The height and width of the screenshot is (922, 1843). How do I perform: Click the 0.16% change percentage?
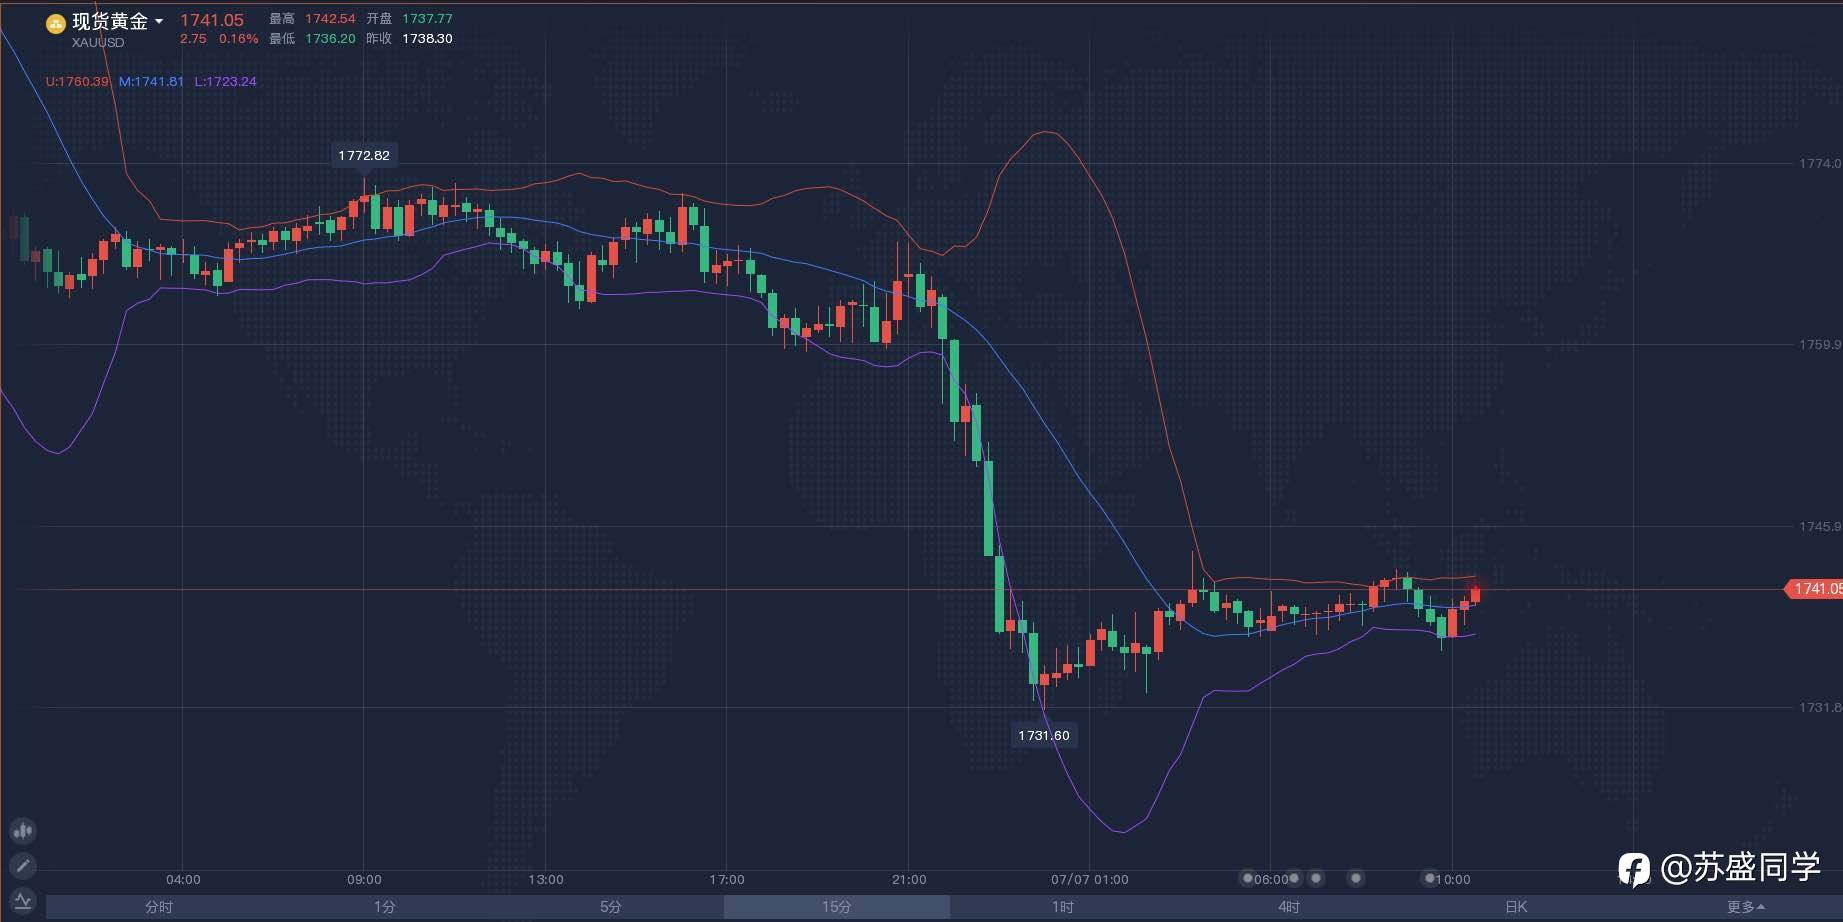(x=239, y=39)
